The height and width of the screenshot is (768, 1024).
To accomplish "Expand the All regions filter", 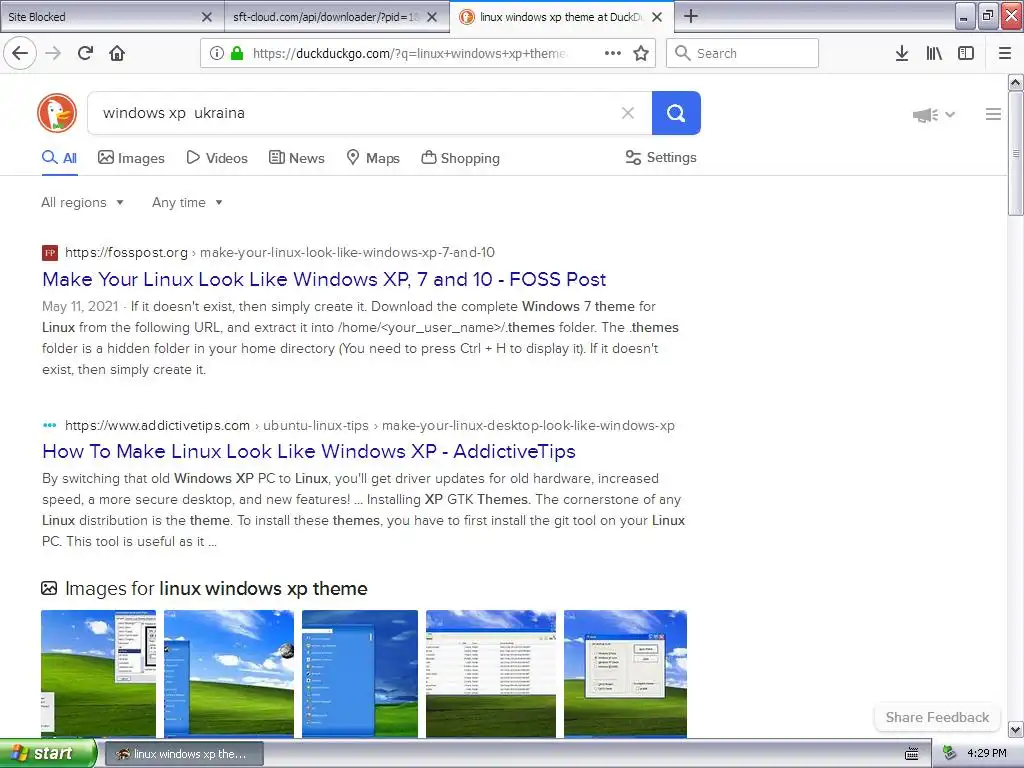I will (82, 202).
